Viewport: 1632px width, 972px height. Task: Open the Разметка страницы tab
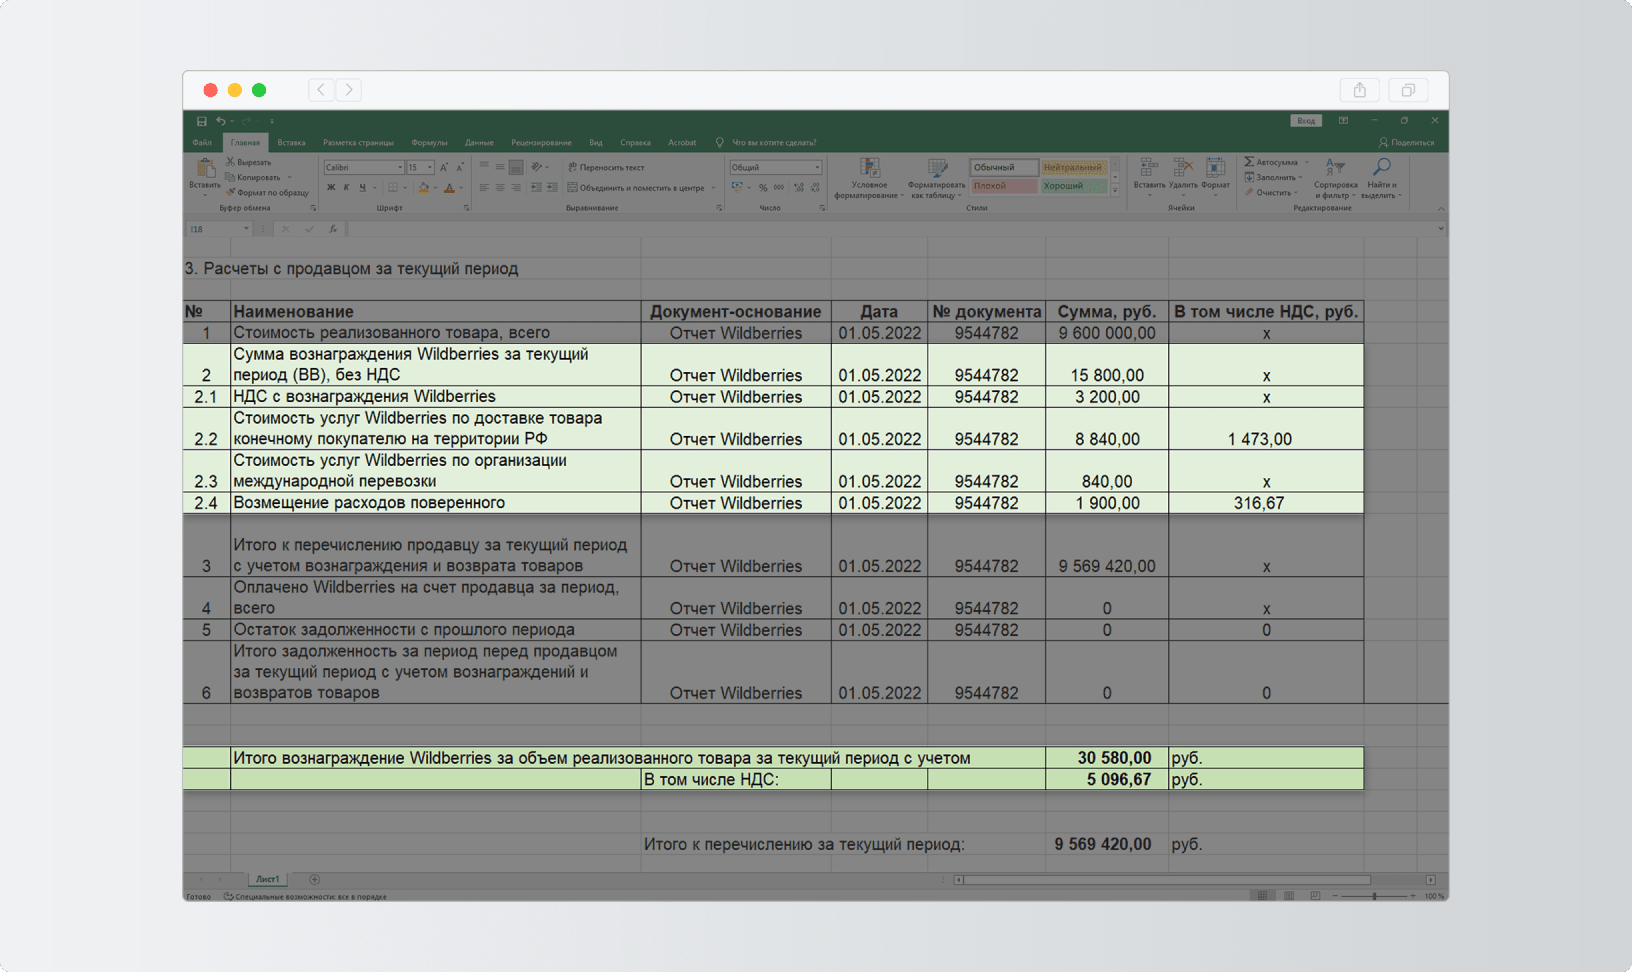point(358,143)
